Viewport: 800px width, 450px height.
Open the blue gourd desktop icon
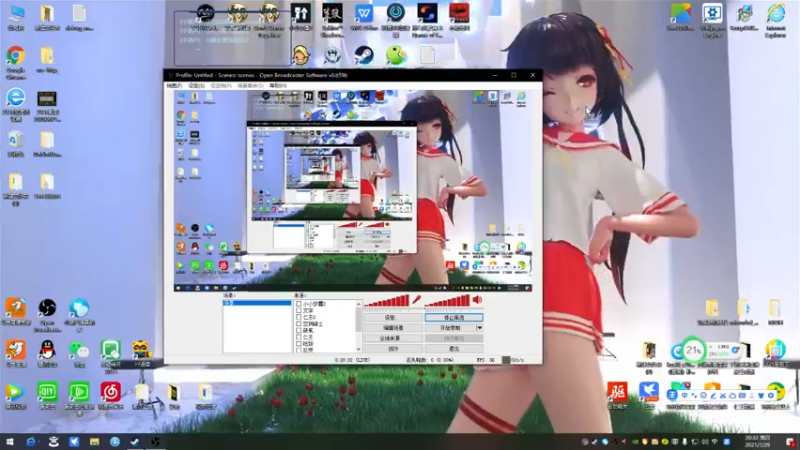click(79, 308)
